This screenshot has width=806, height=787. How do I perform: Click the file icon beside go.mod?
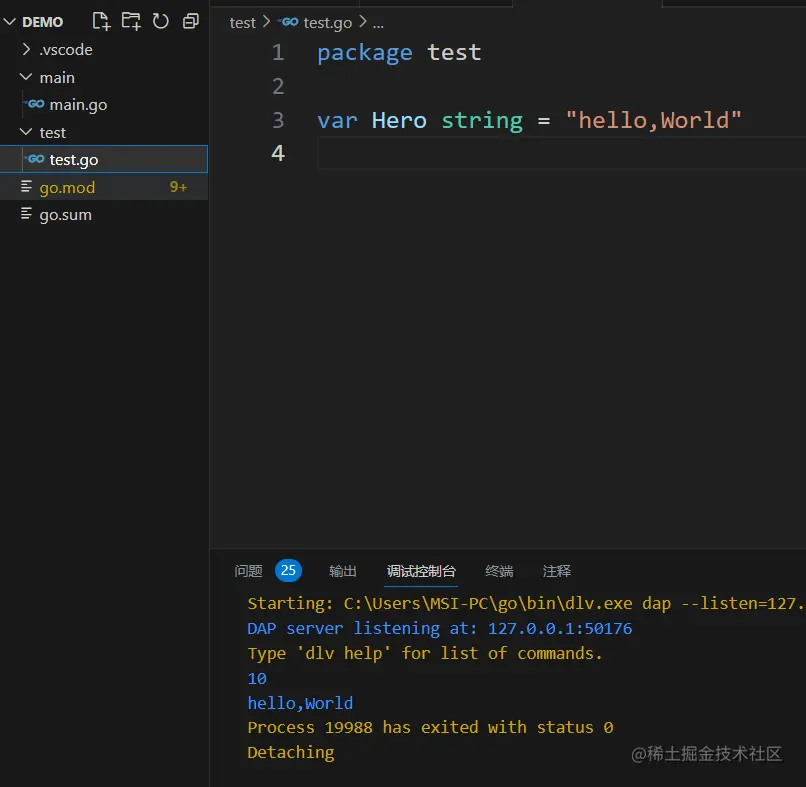(26, 187)
